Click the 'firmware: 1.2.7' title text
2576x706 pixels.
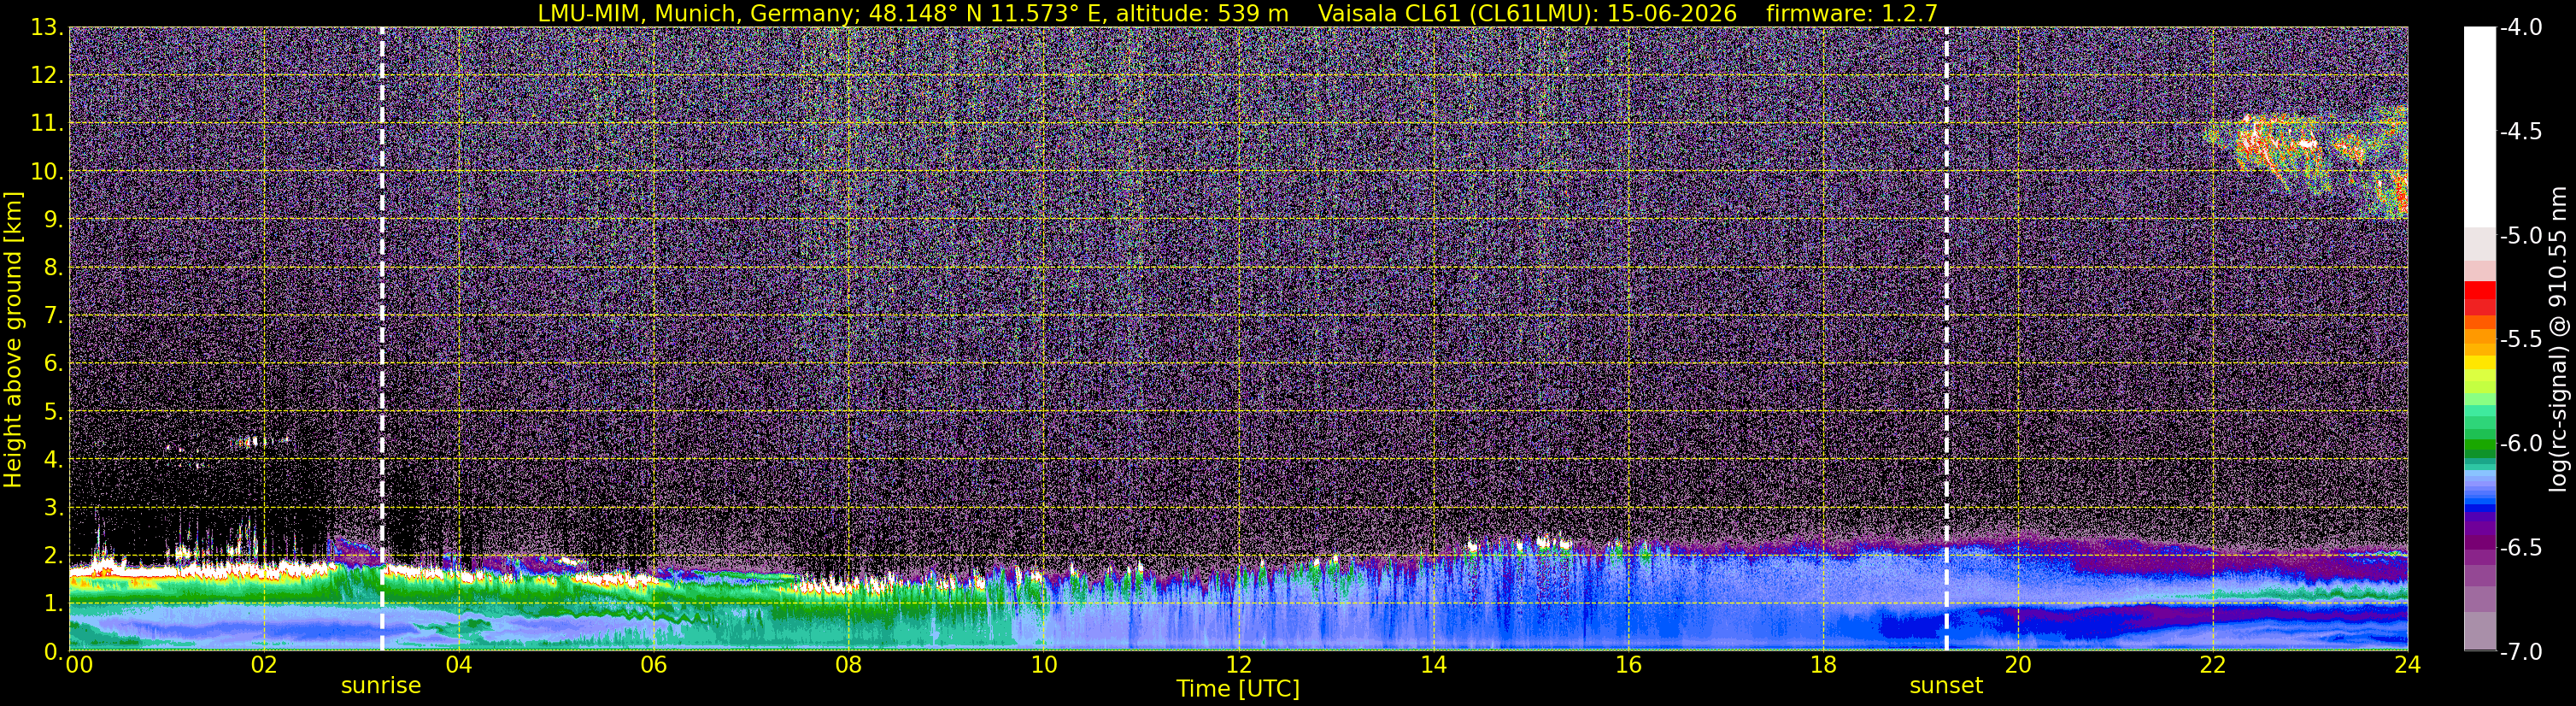pos(1852,13)
